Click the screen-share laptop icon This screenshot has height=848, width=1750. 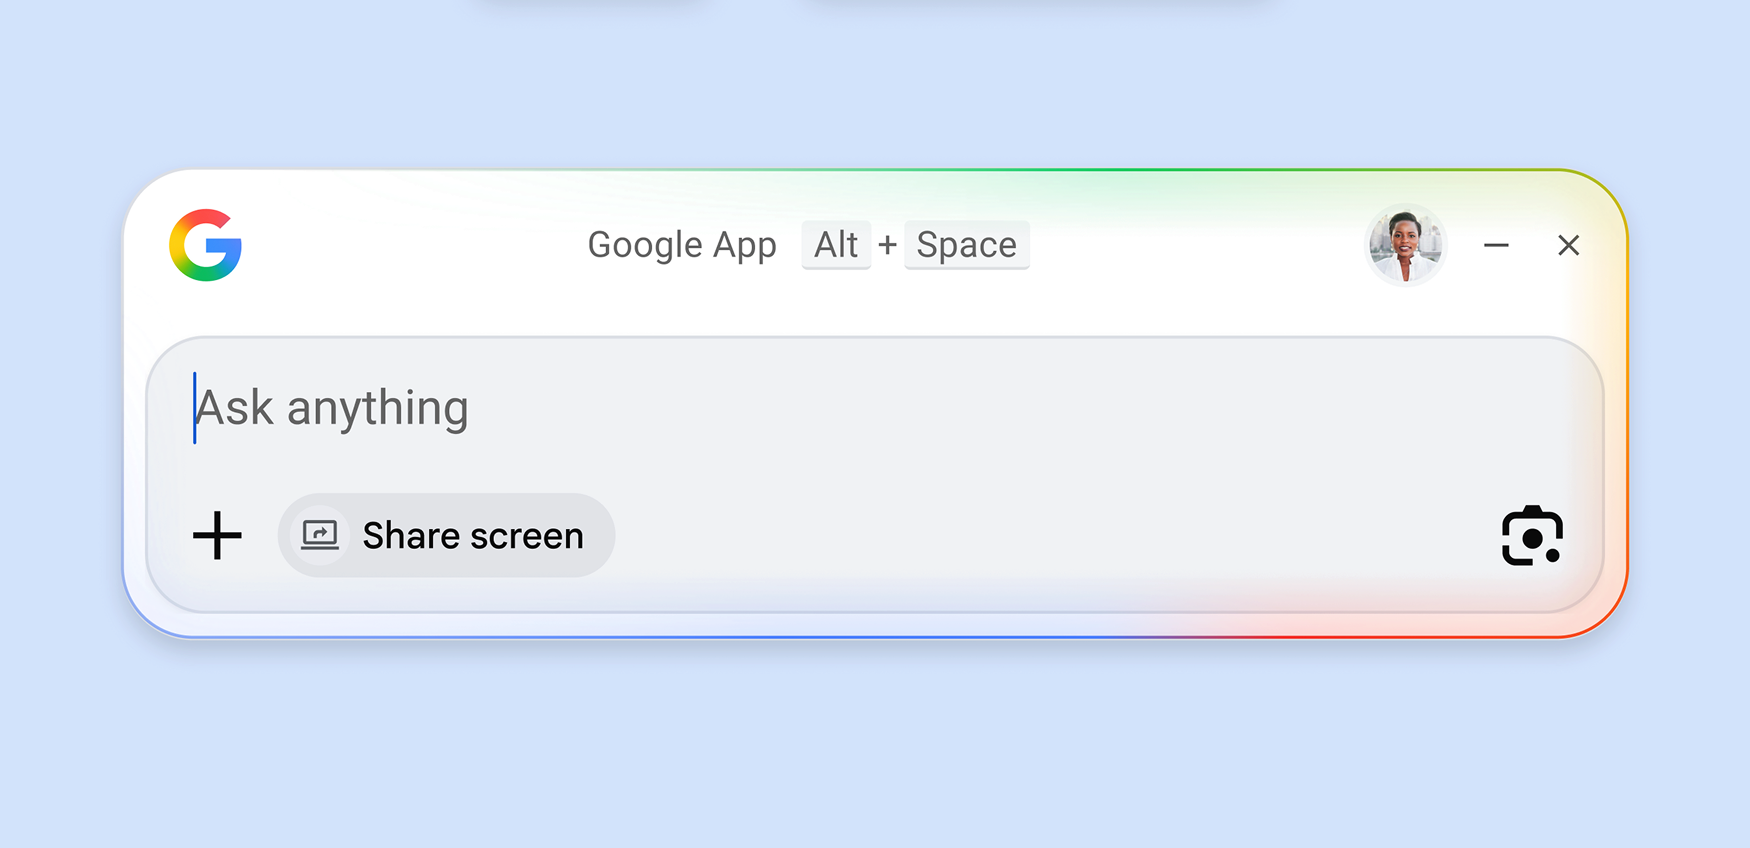coord(318,534)
